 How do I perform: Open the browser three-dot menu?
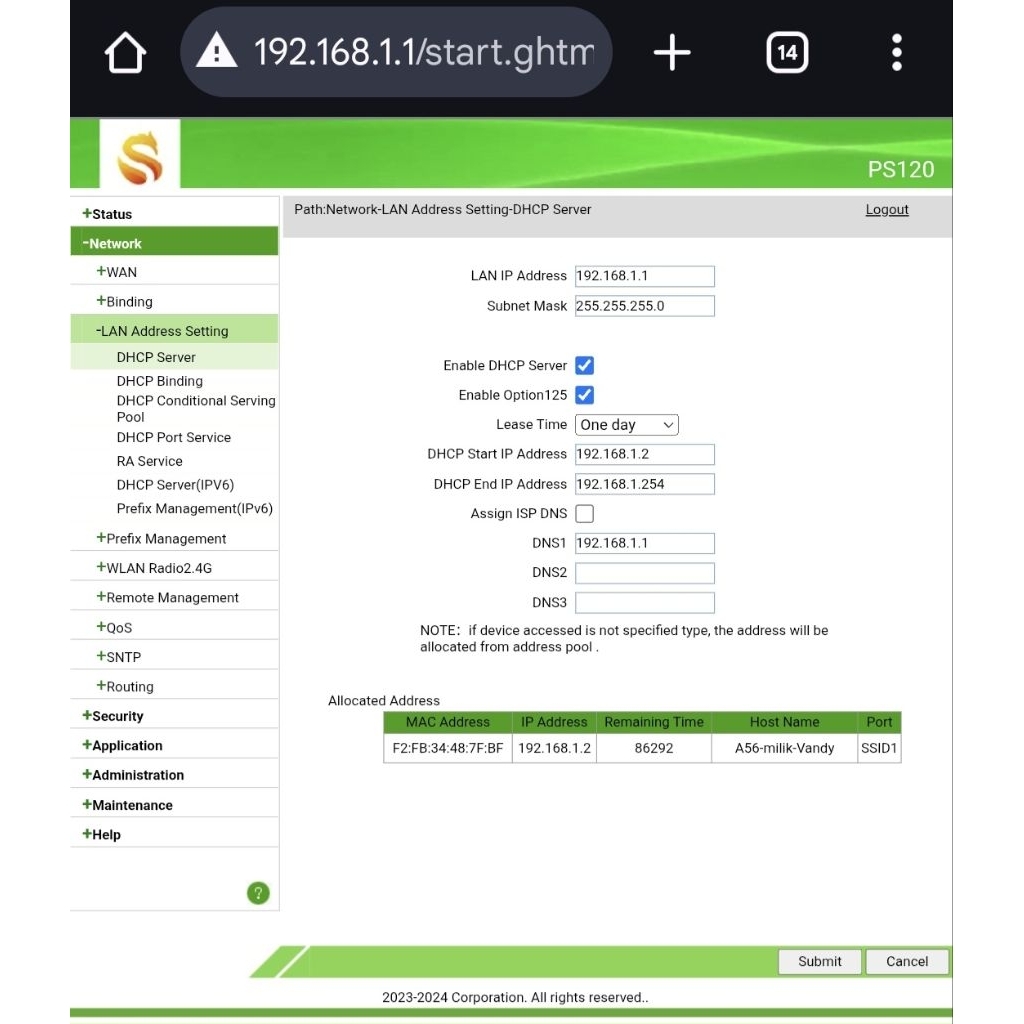point(896,53)
